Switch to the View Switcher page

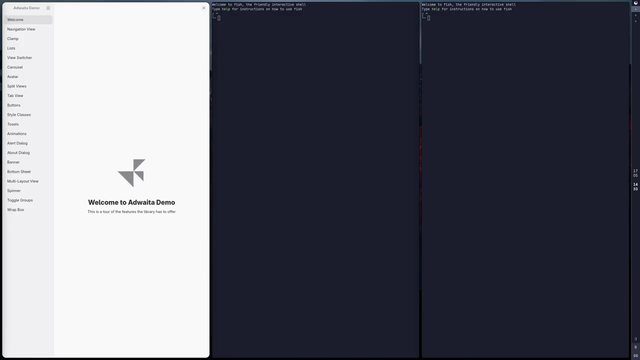29,58
